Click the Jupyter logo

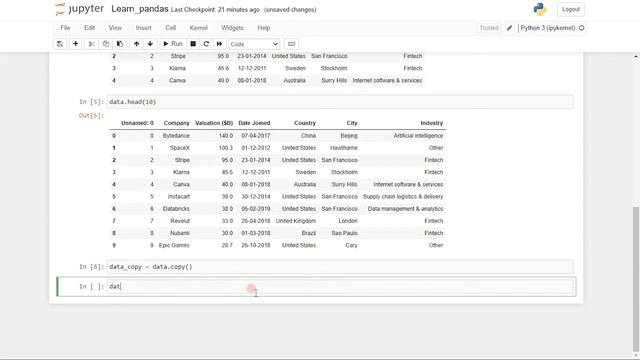pyautogui.click(x=79, y=9)
